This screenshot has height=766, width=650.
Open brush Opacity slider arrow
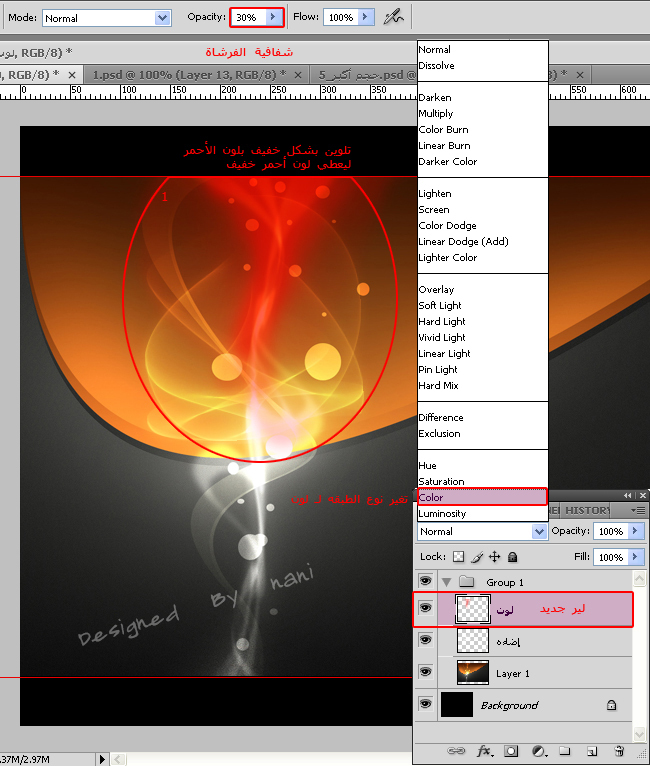pyautogui.click(x=273, y=17)
